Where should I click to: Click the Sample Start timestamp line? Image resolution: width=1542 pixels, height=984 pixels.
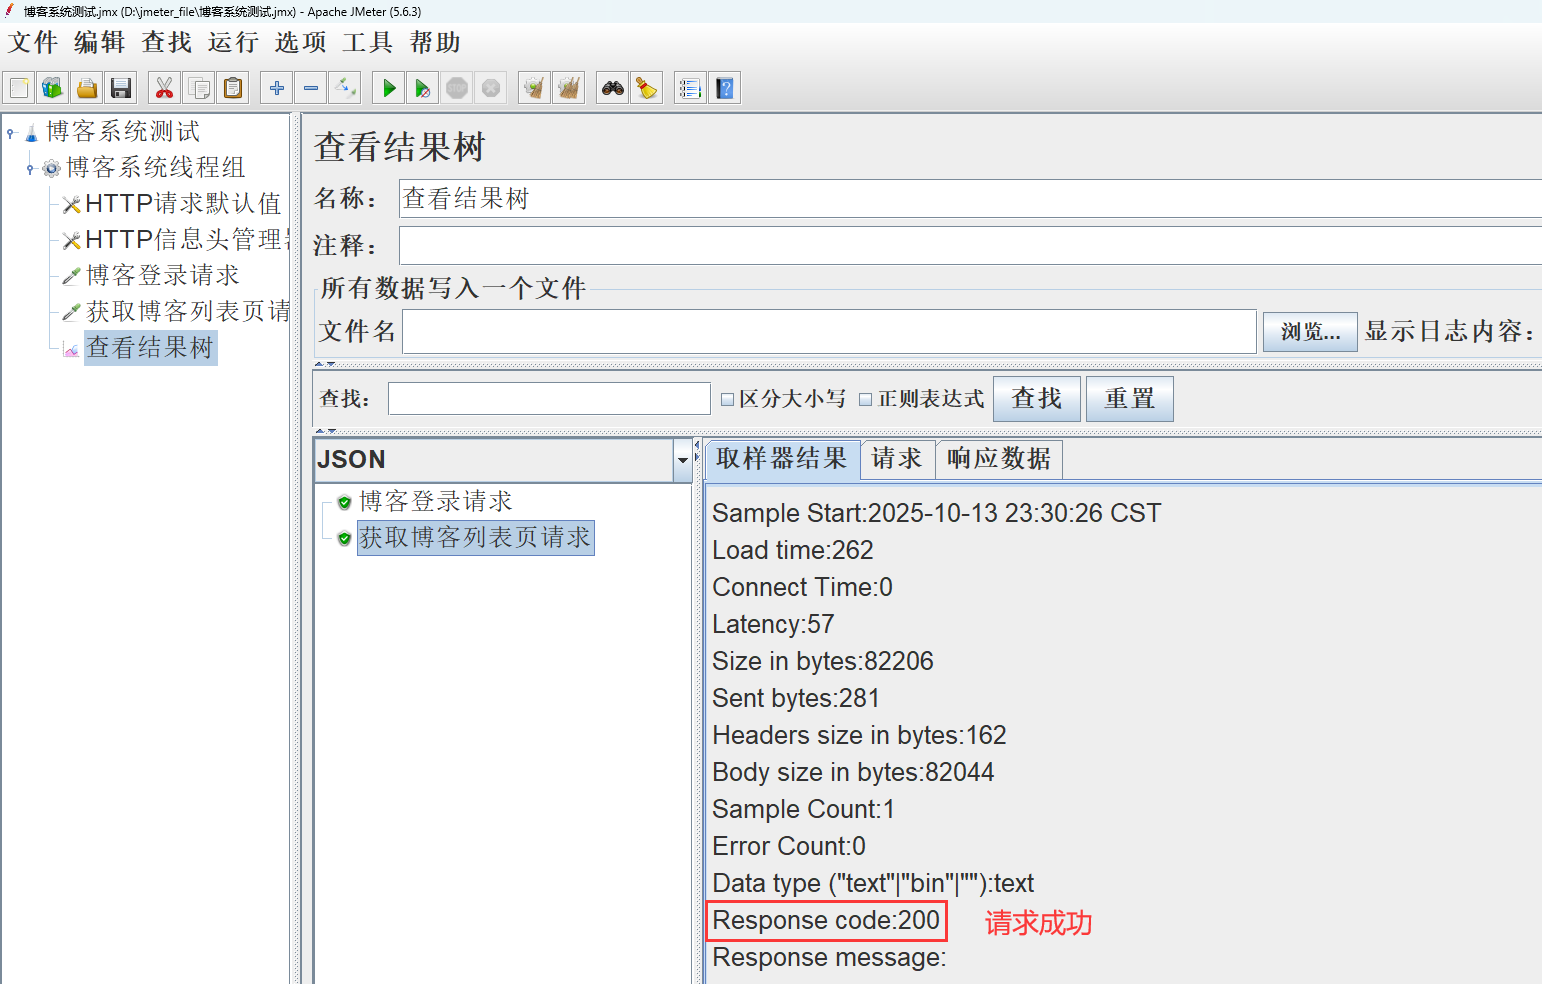pos(937,514)
